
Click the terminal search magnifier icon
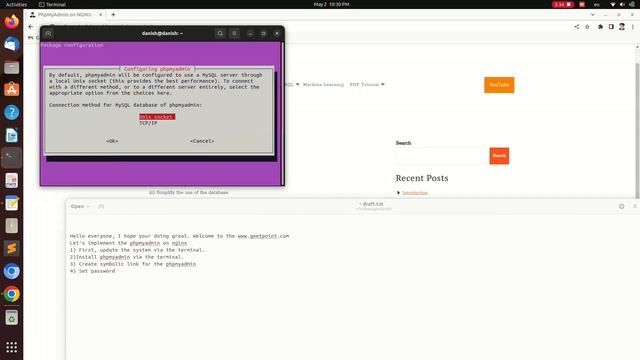[x=220, y=33]
